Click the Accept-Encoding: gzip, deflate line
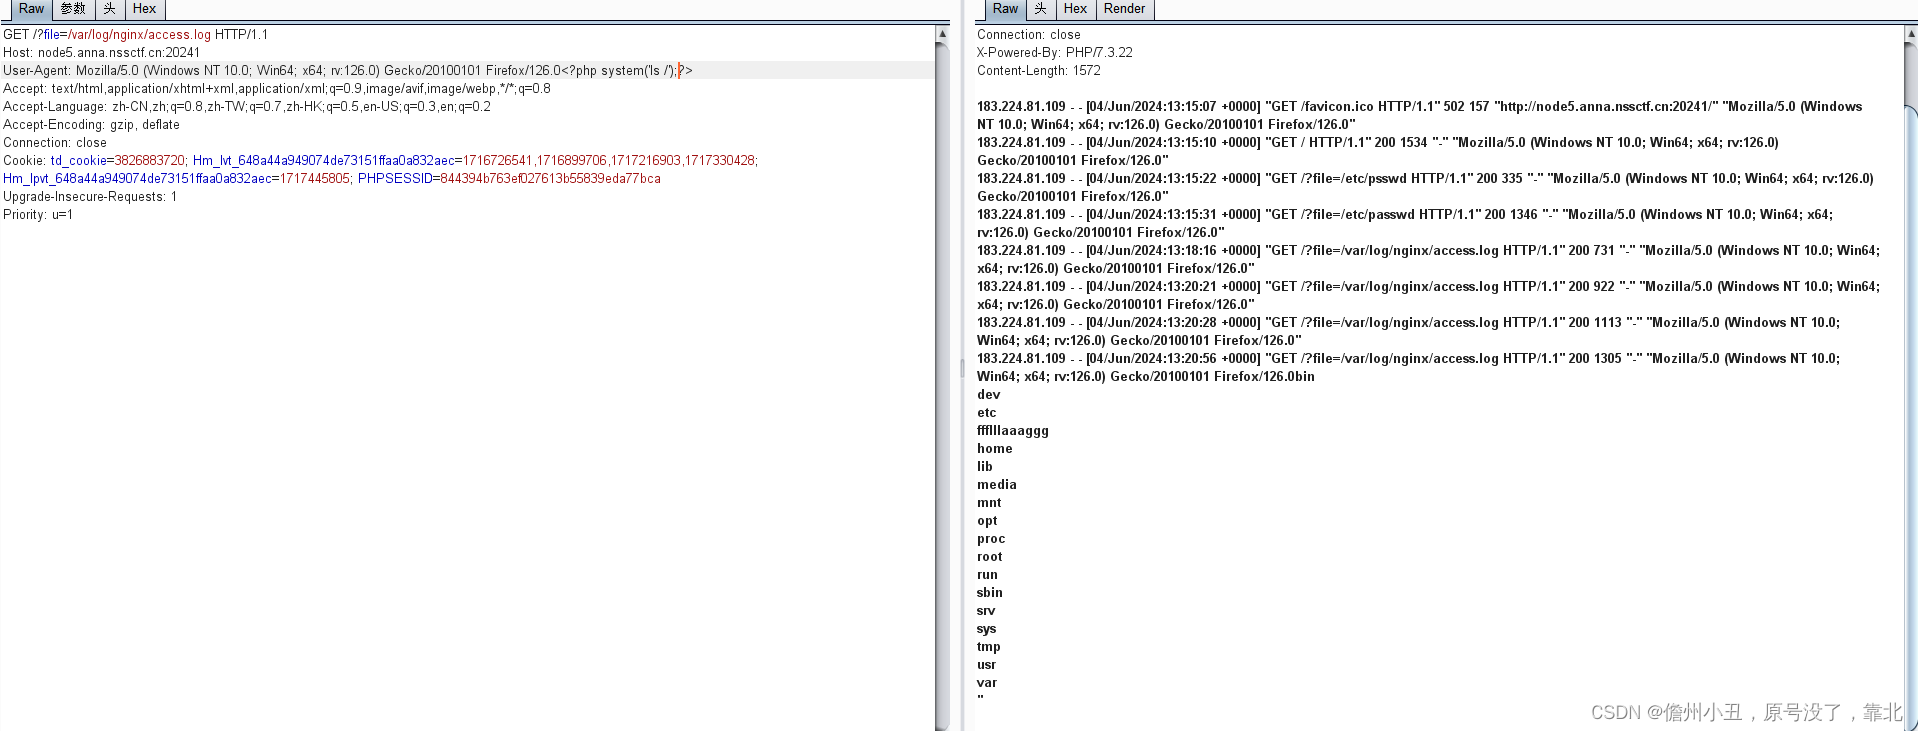 tap(91, 124)
